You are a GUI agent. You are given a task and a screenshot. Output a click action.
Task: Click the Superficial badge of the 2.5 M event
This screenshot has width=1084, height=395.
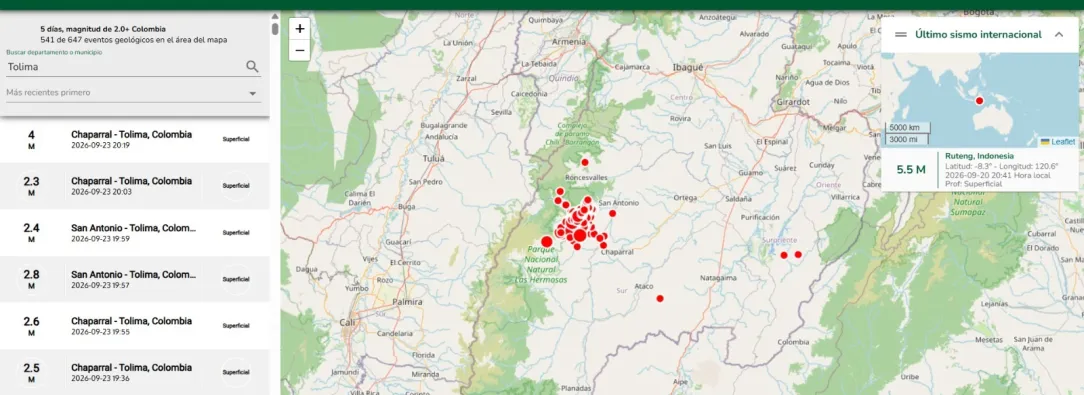(x=236, y=372)
